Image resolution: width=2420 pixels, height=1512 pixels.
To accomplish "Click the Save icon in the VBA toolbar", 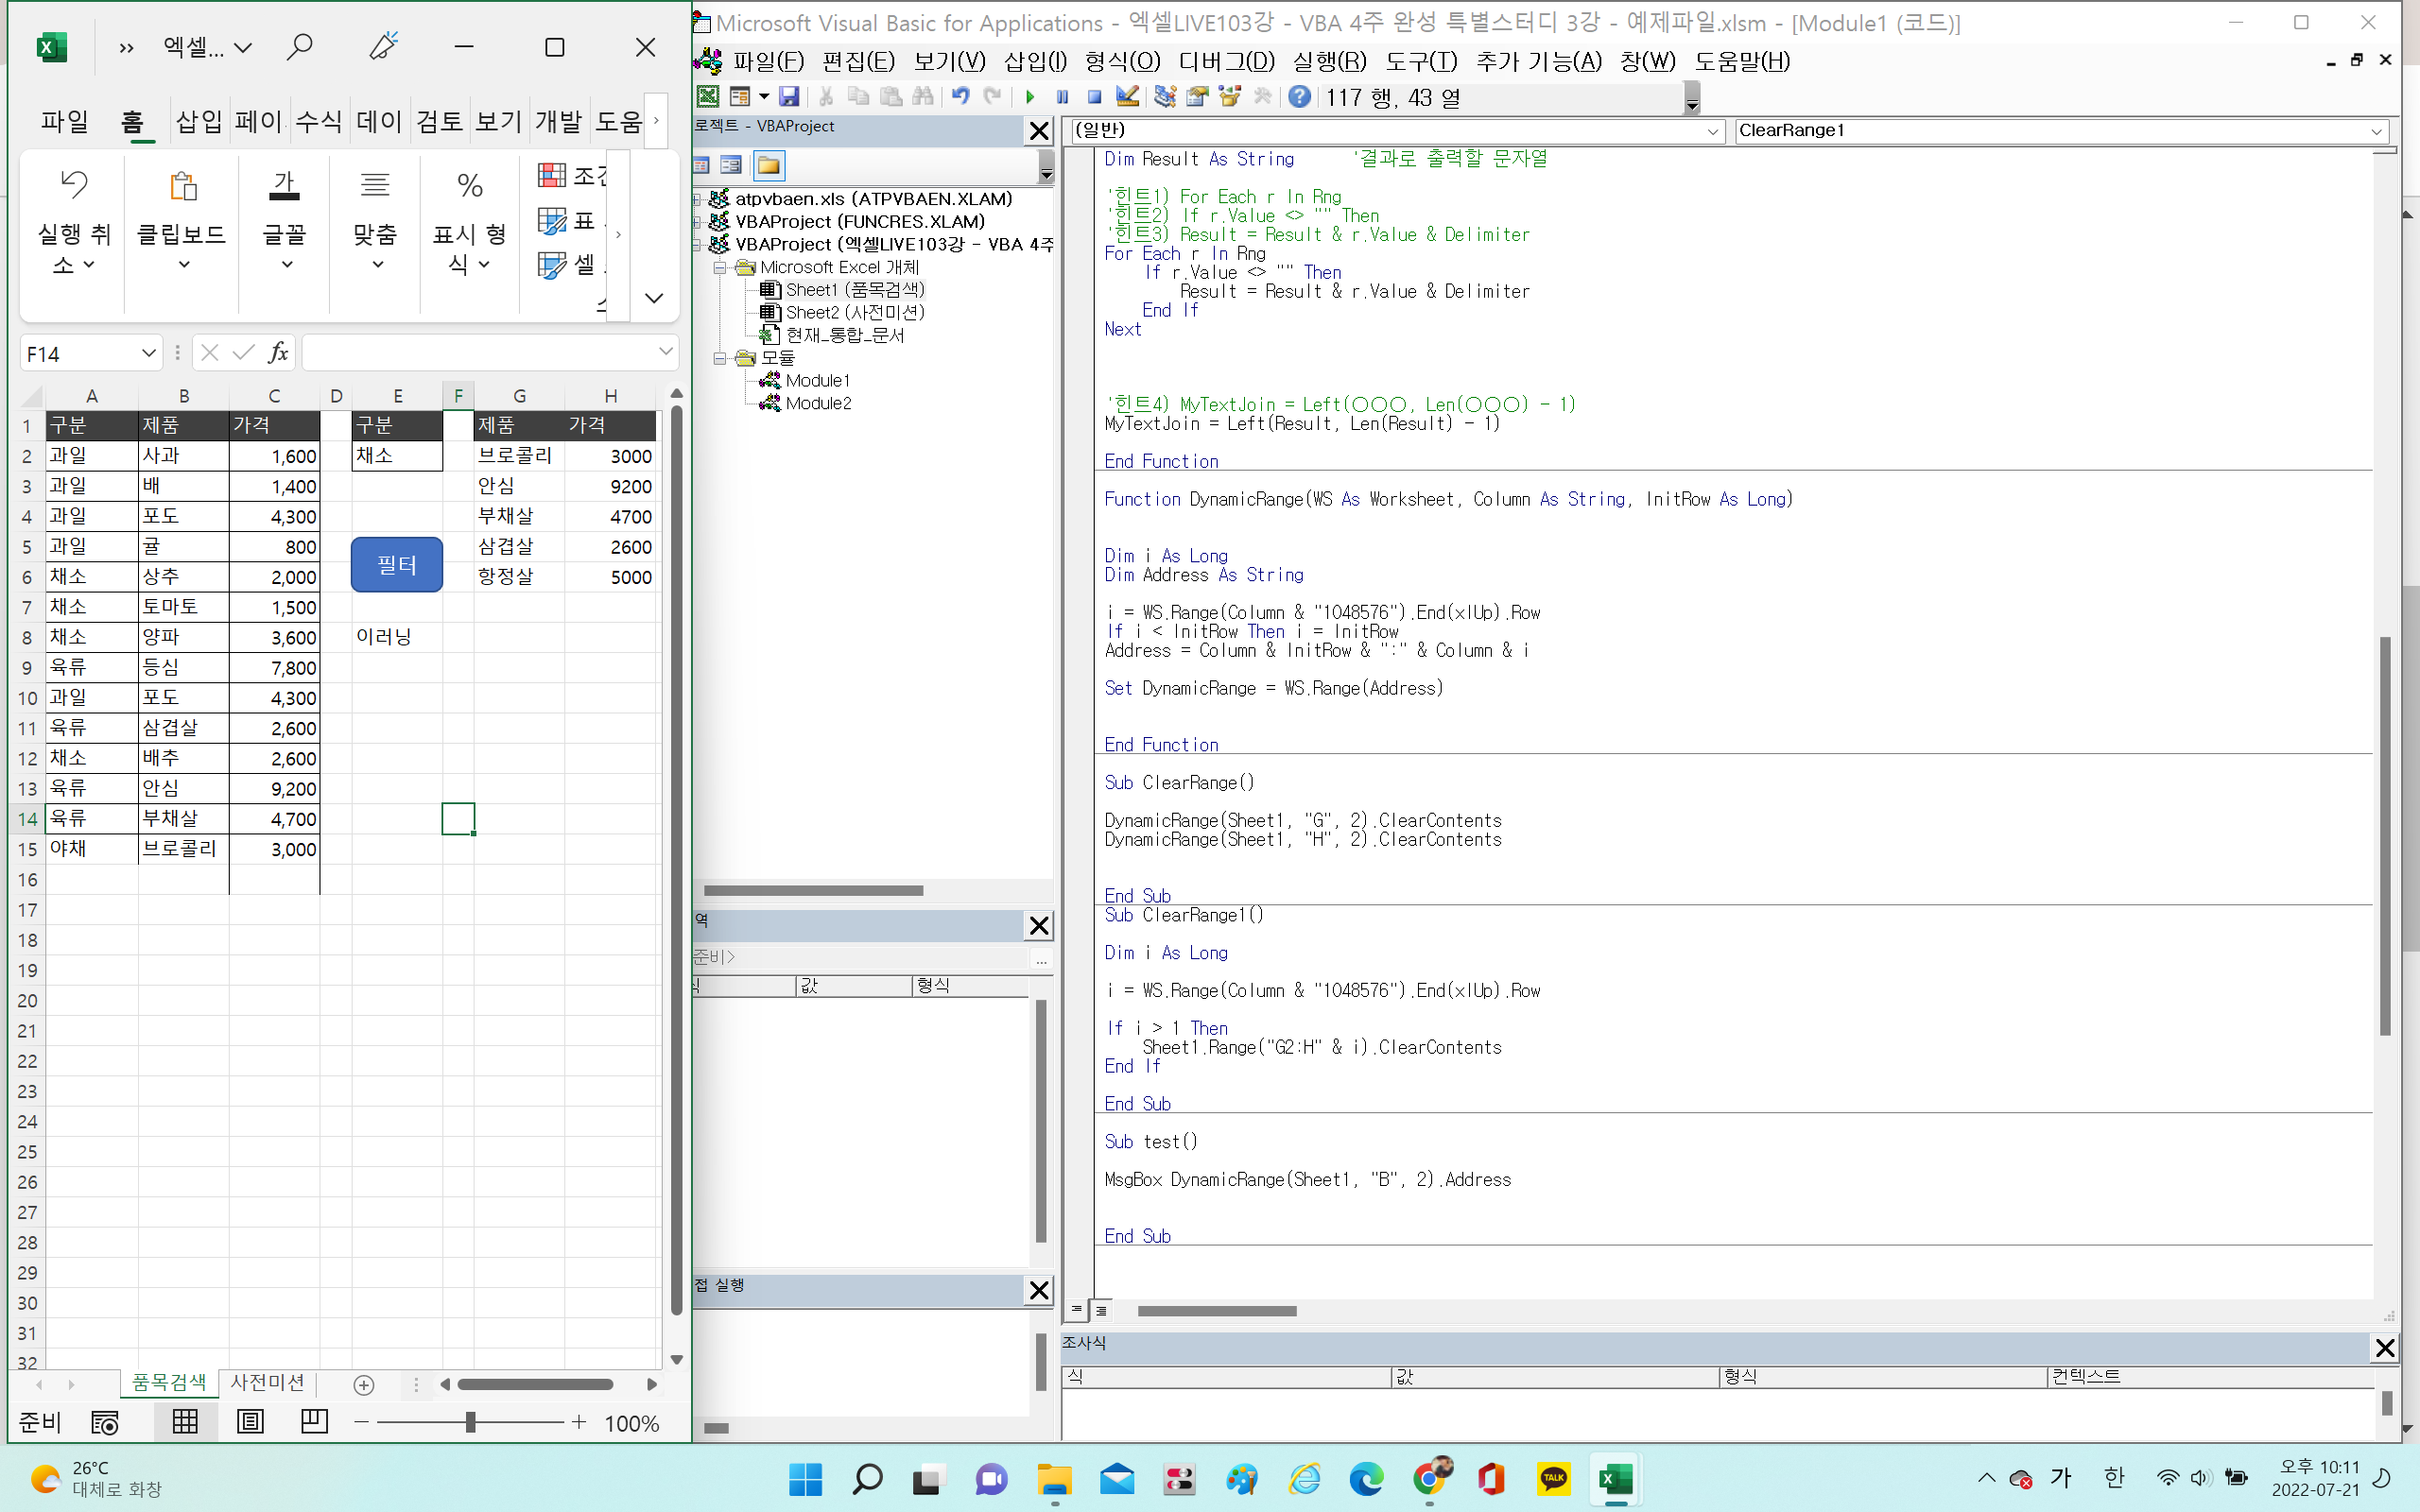I will click(789, 97).
